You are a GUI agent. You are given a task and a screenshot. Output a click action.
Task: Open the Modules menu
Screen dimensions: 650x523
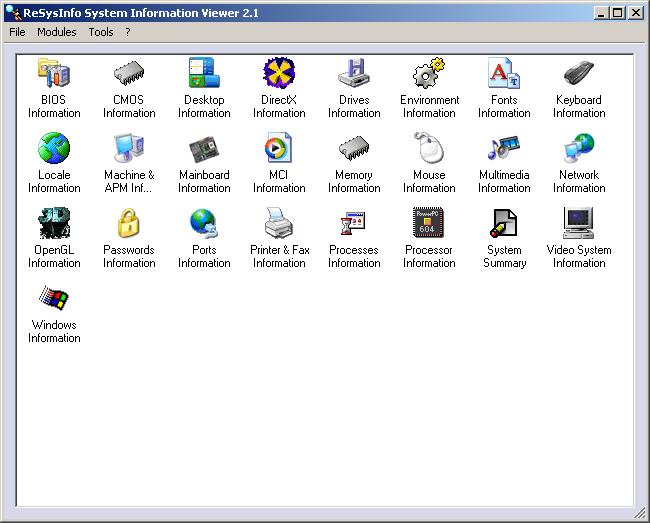coord(57,32)
